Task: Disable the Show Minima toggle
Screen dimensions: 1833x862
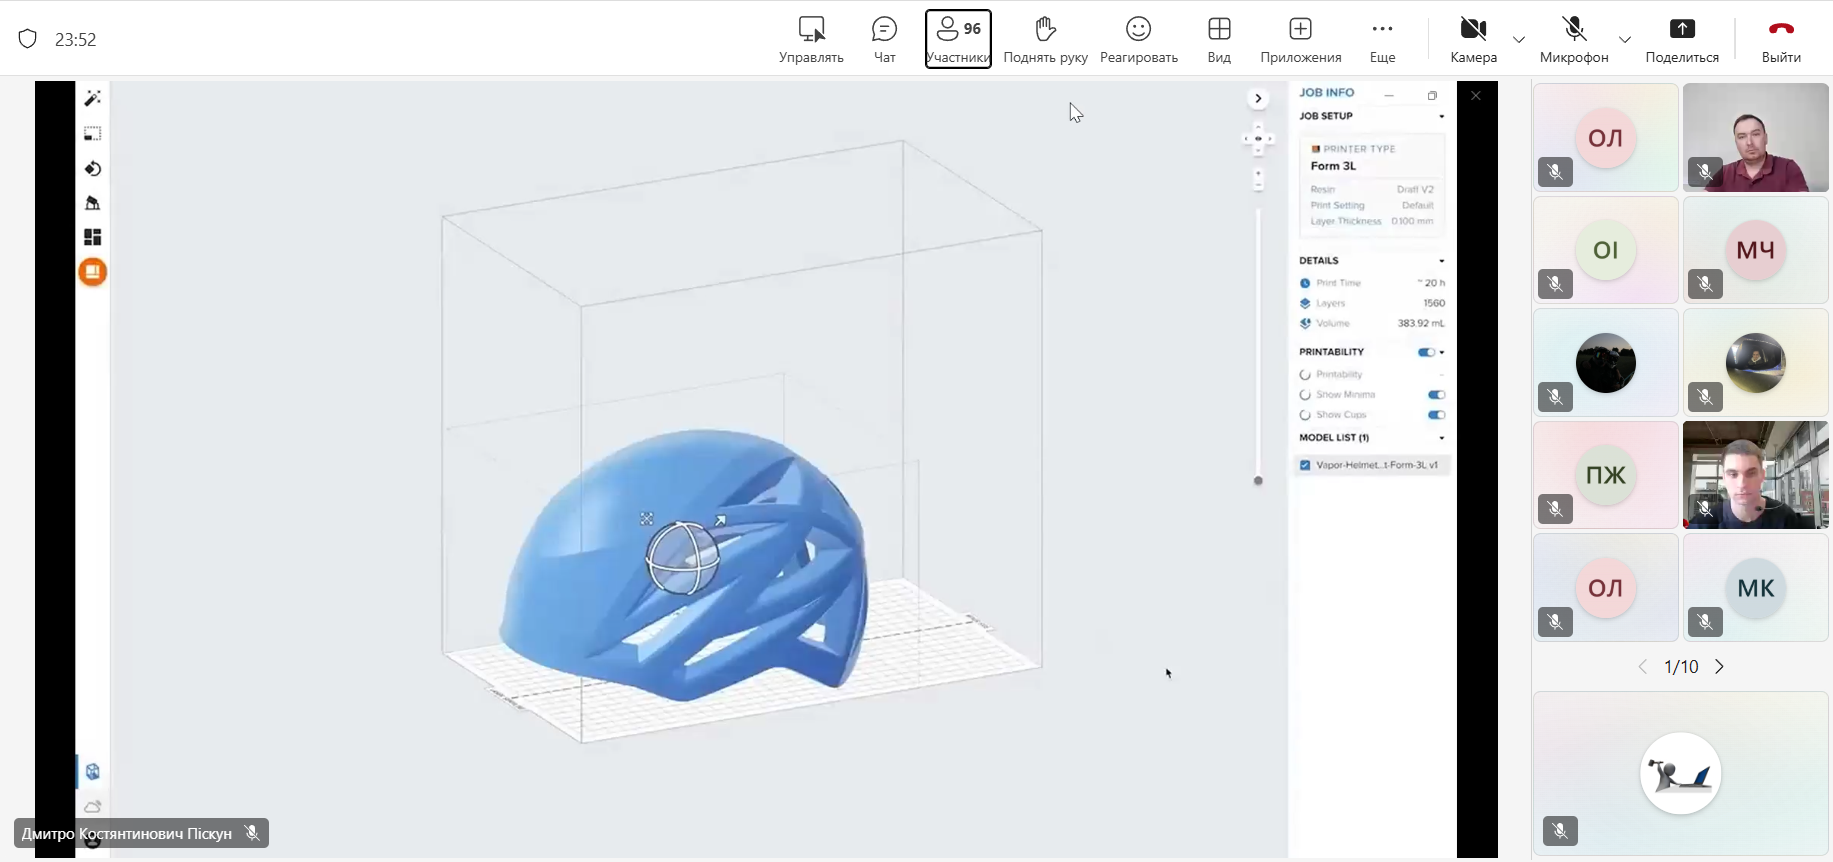Action: click(1436, 395)
